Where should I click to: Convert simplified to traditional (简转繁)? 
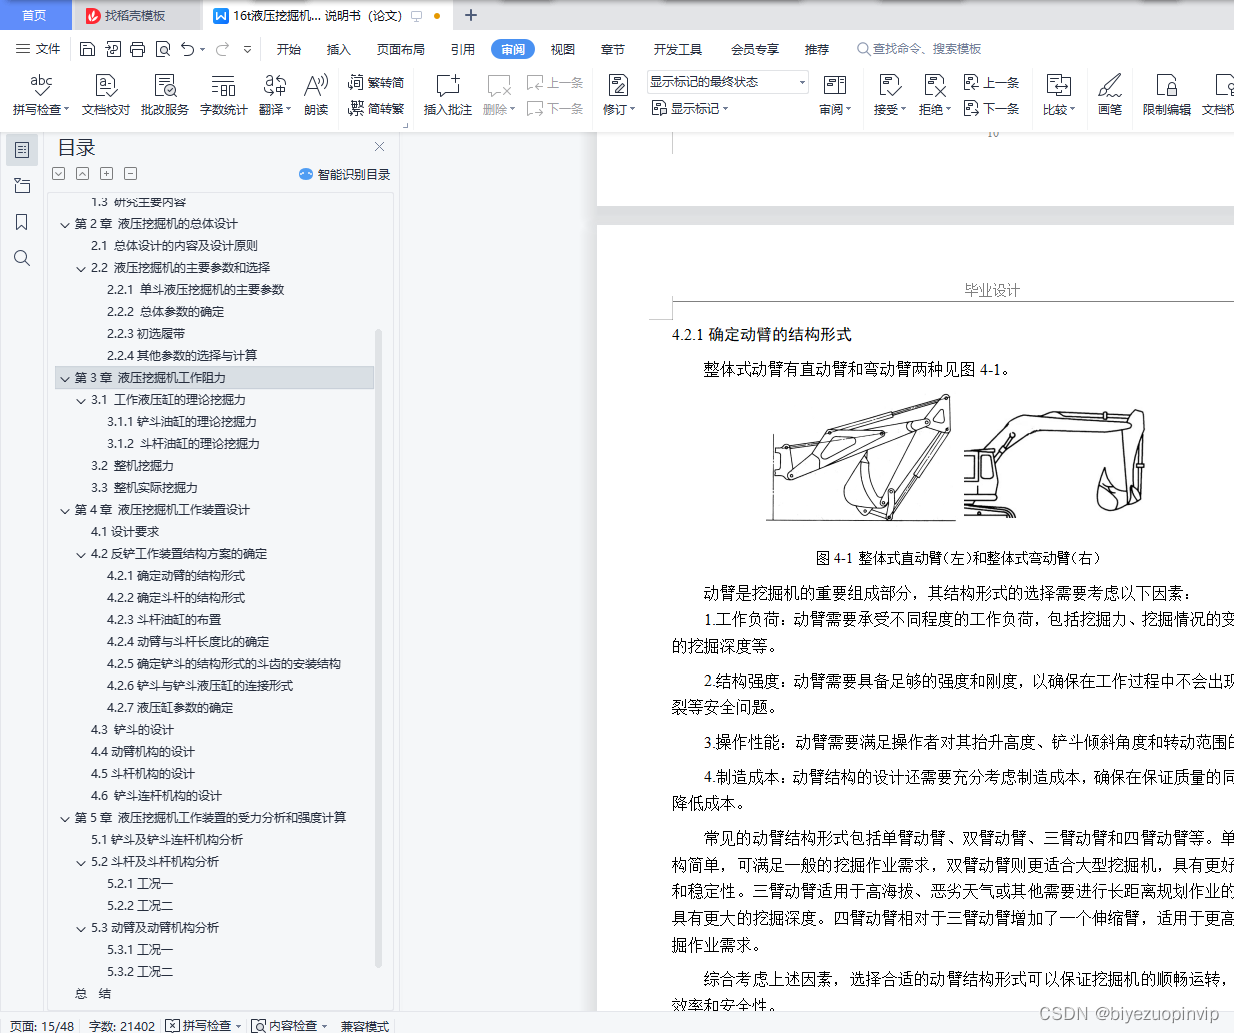(376, 108)
